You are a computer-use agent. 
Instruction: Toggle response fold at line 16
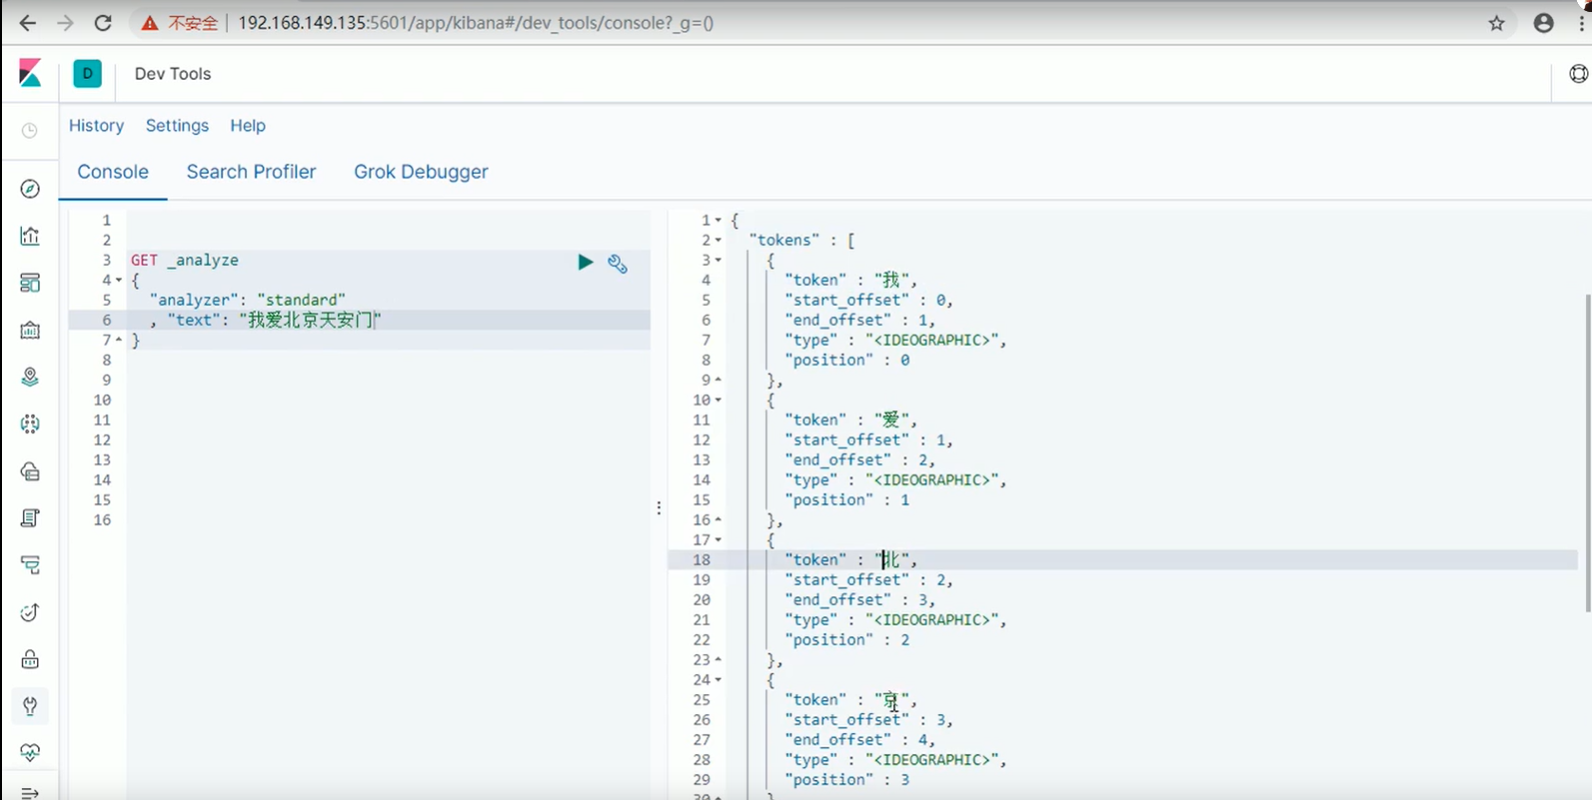[718, 520]
